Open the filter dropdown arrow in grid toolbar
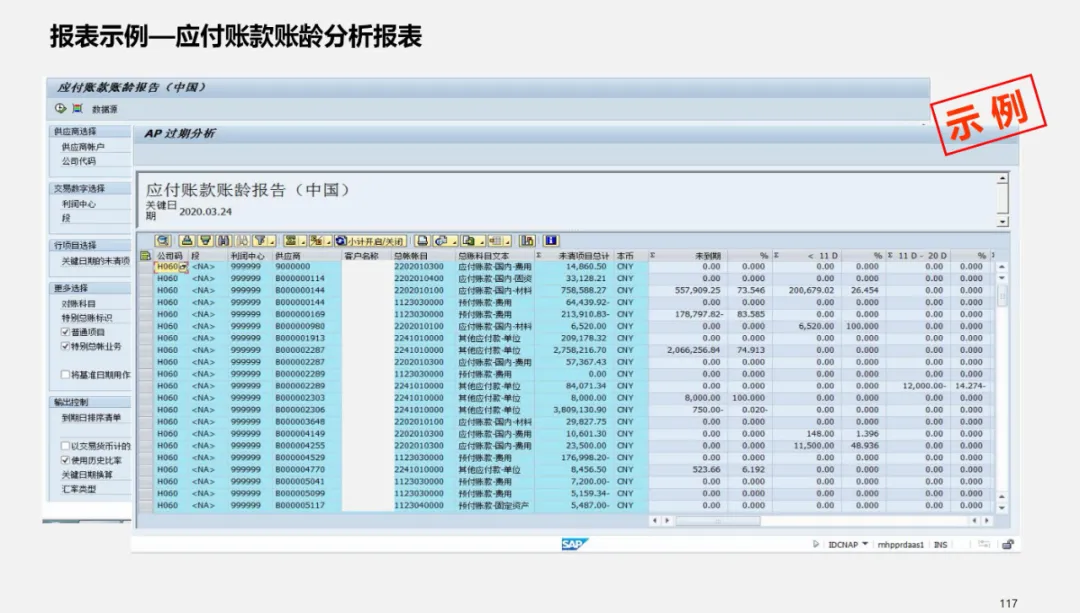Image resolution: width=1080 pixels, height=613 pixels. 271,242
